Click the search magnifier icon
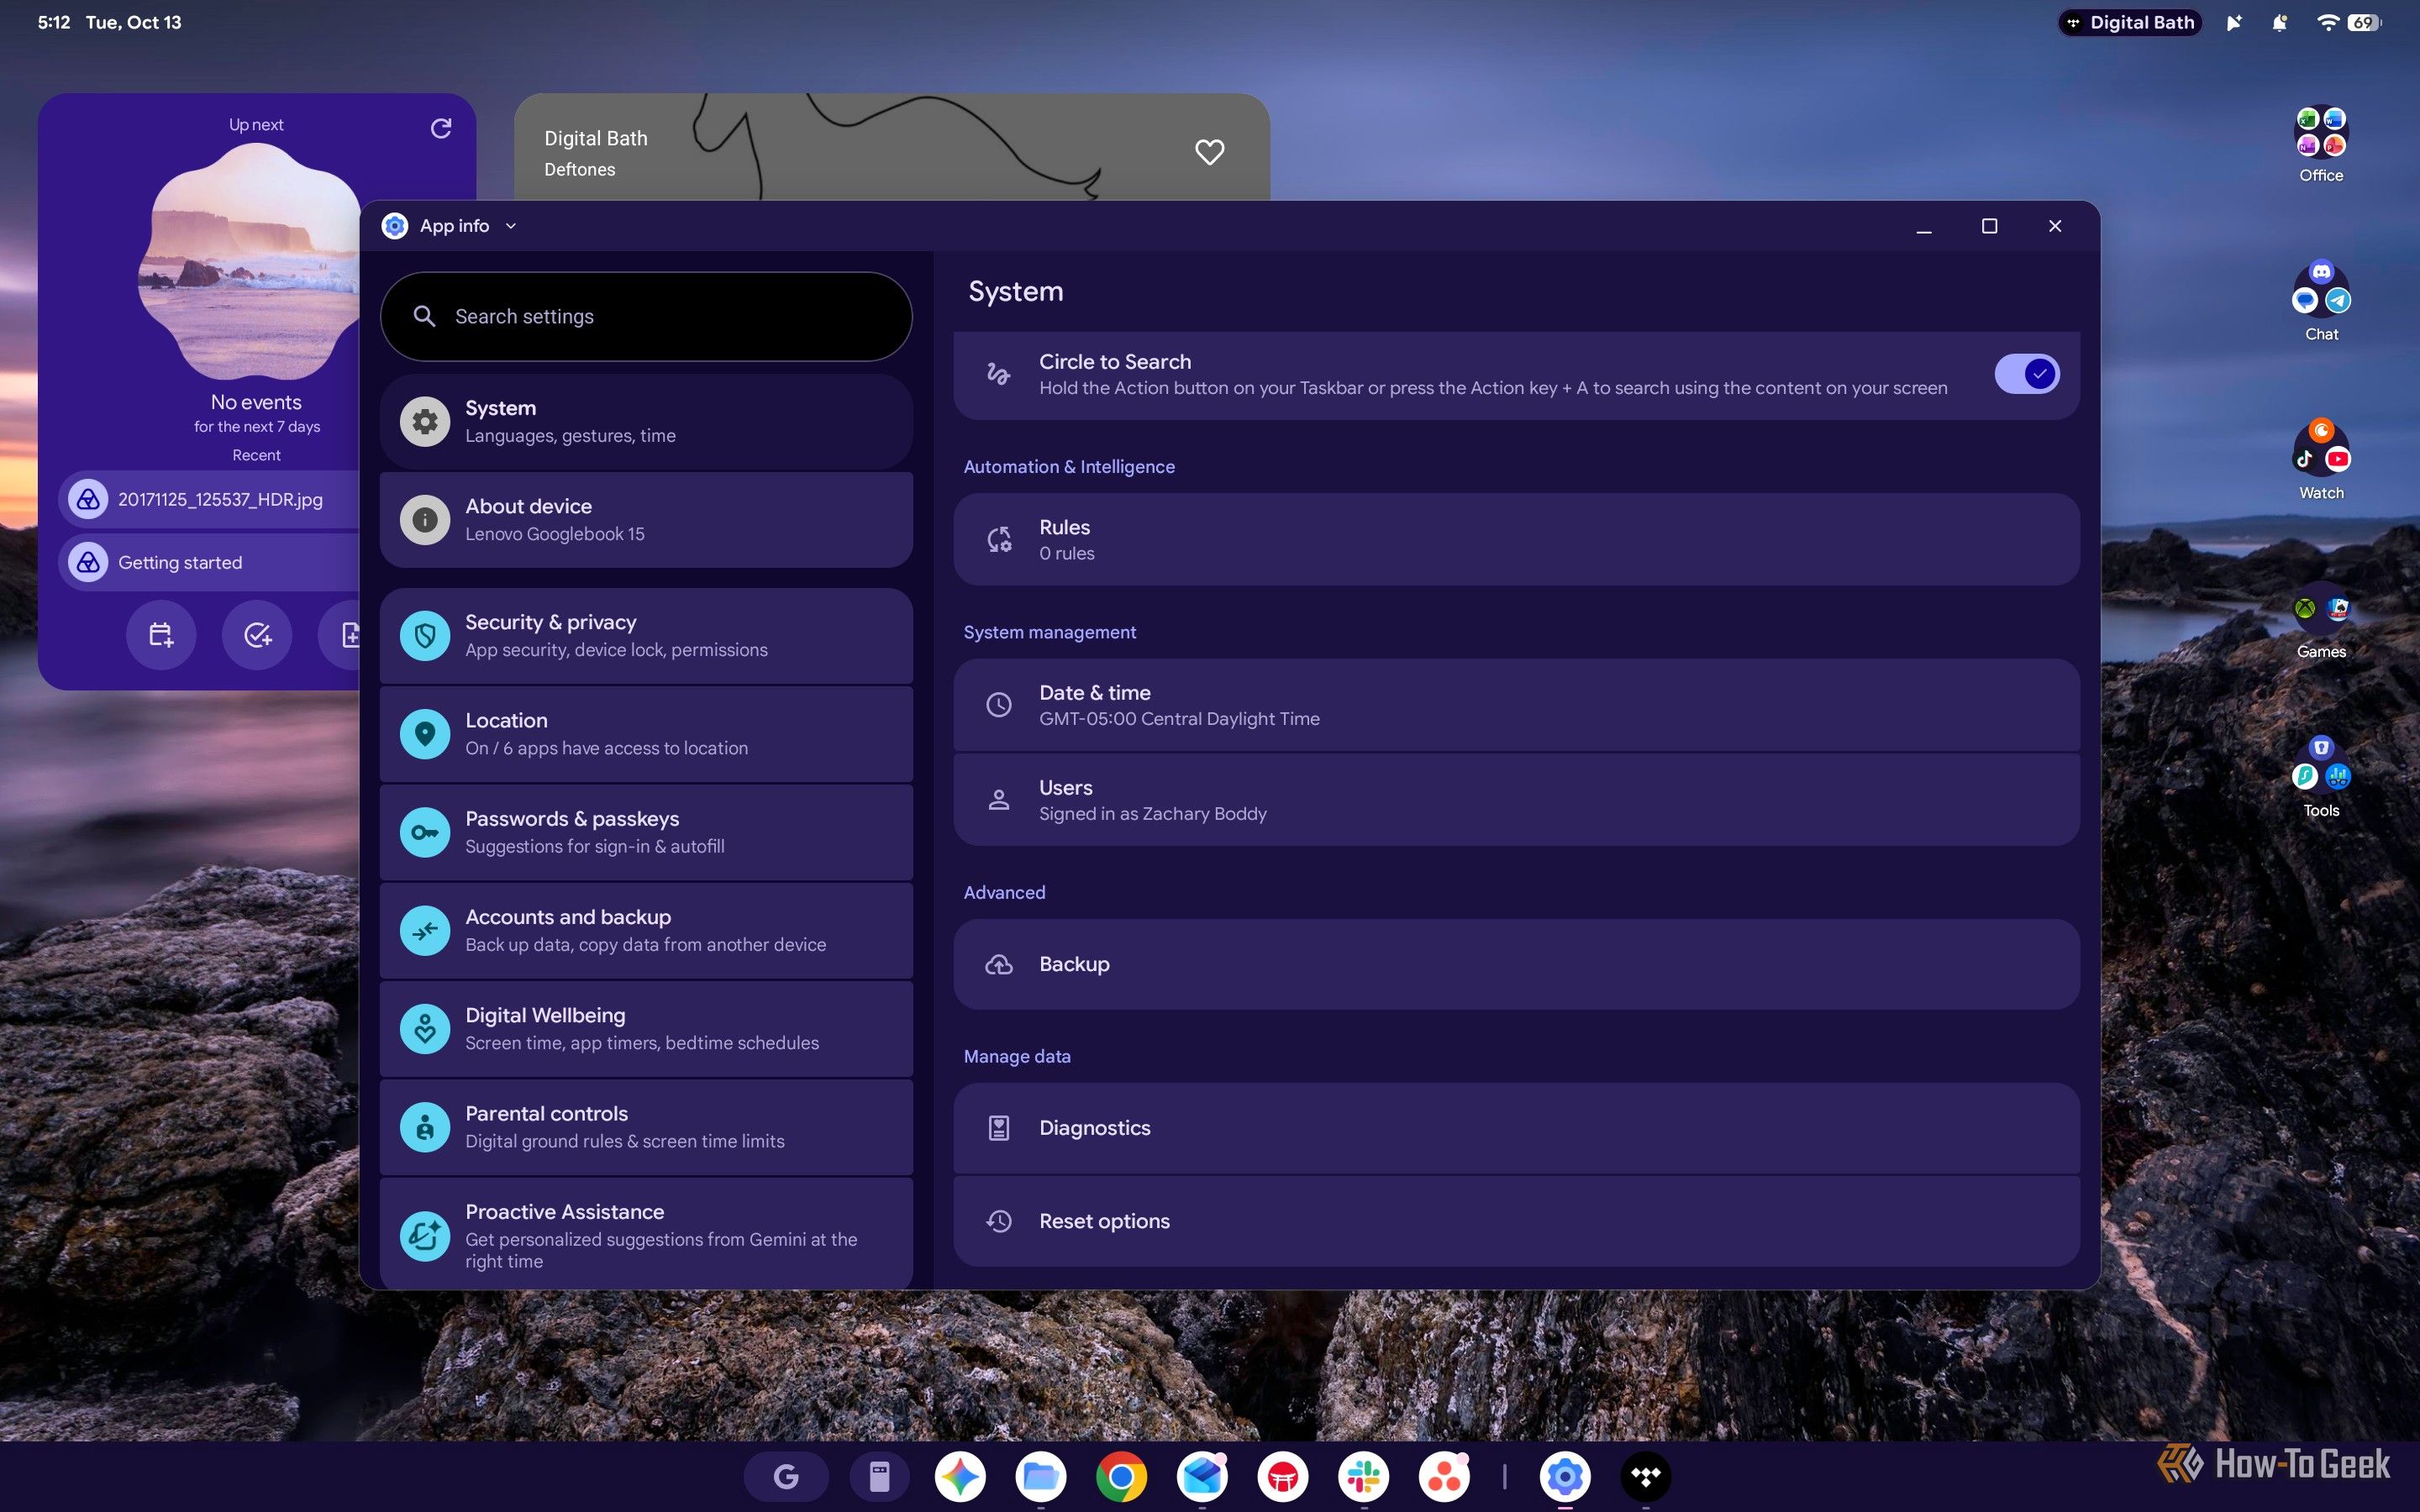2420x1512 pixels. coord(424,316)
